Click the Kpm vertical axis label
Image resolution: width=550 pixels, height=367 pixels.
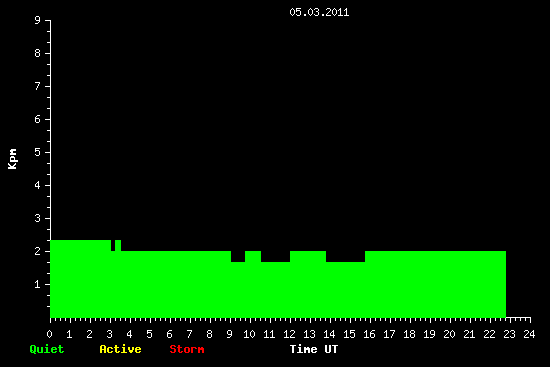[12, 159]
